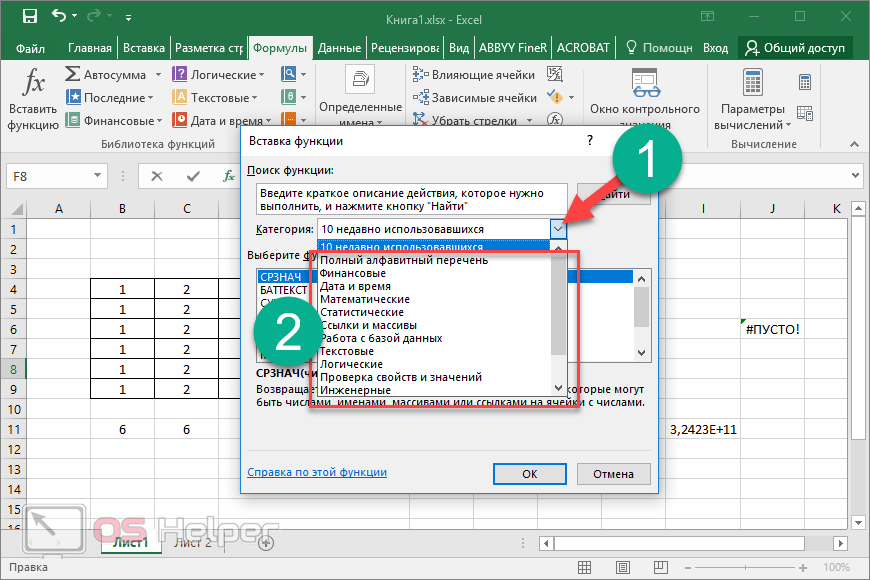This screenshot has width=870, height=580.
Task: Collapse the Категория combo box arrow
Action: (x=558, y=229)
